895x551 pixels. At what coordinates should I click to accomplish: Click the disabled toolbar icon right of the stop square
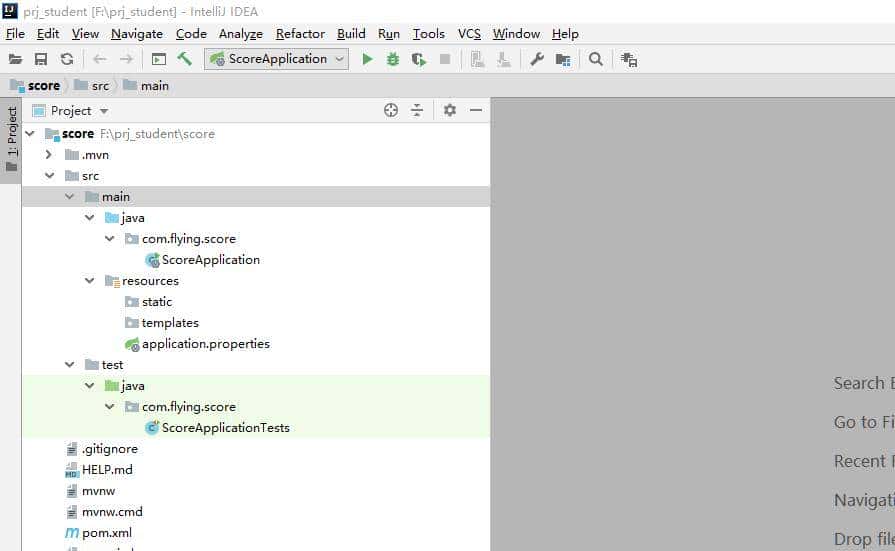point(477,59)
